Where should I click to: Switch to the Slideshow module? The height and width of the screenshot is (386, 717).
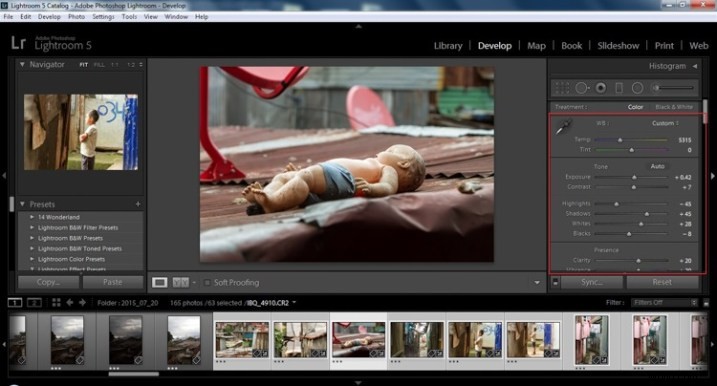(x=618, y=46)
